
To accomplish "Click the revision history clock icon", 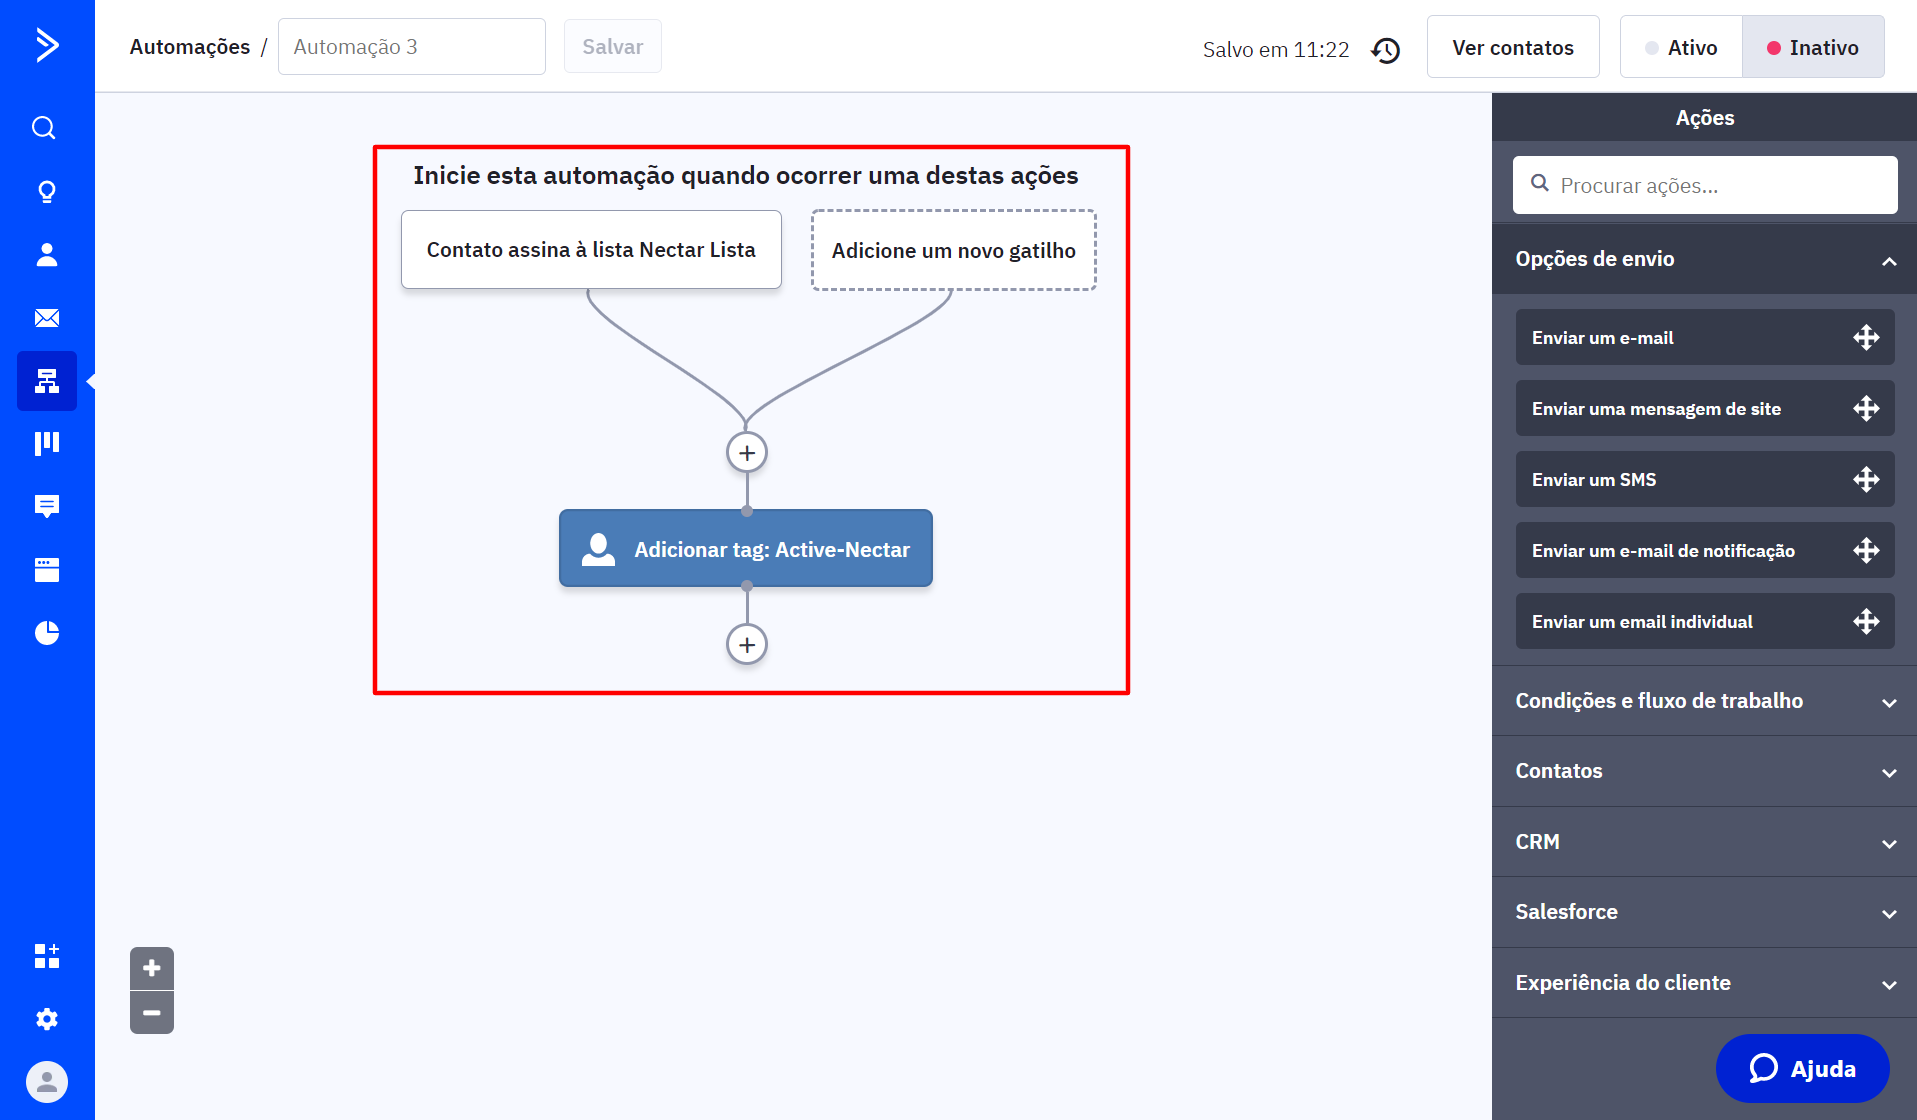I will [1385, 49].
